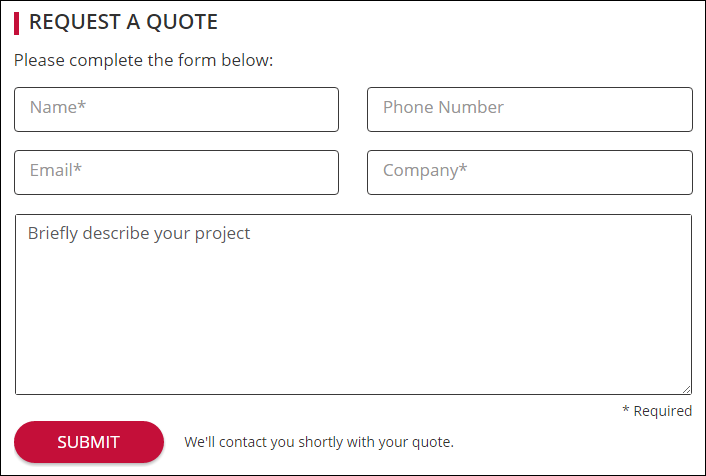Click into the Company field
This screenshot has height=476, width=706.
[529, 172]
